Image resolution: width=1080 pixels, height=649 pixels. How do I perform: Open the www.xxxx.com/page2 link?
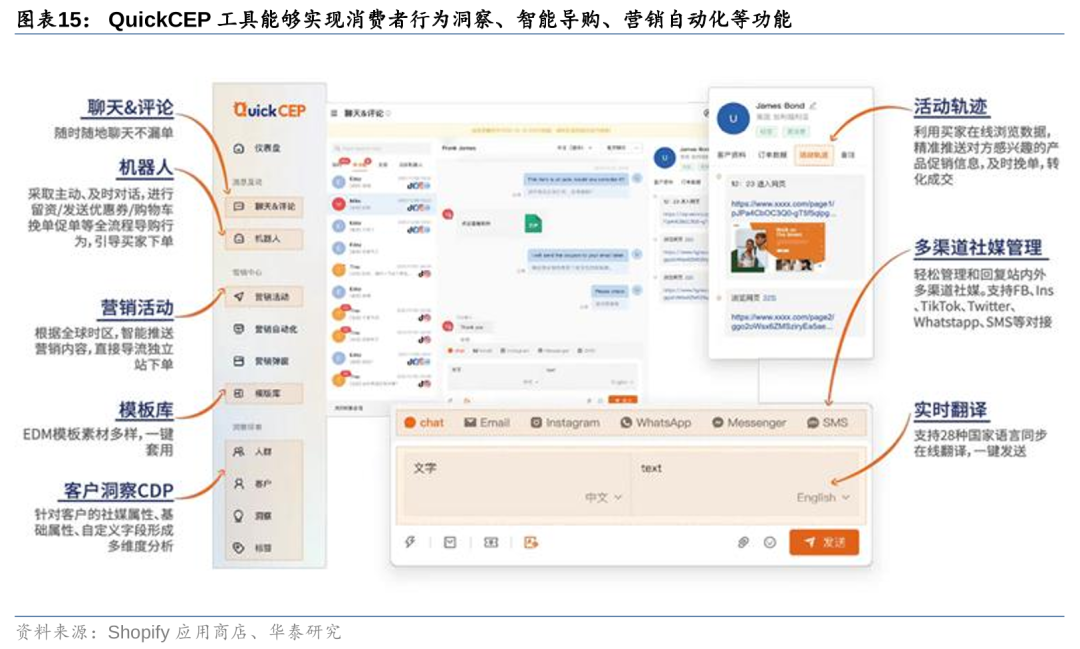pos(782,321)
